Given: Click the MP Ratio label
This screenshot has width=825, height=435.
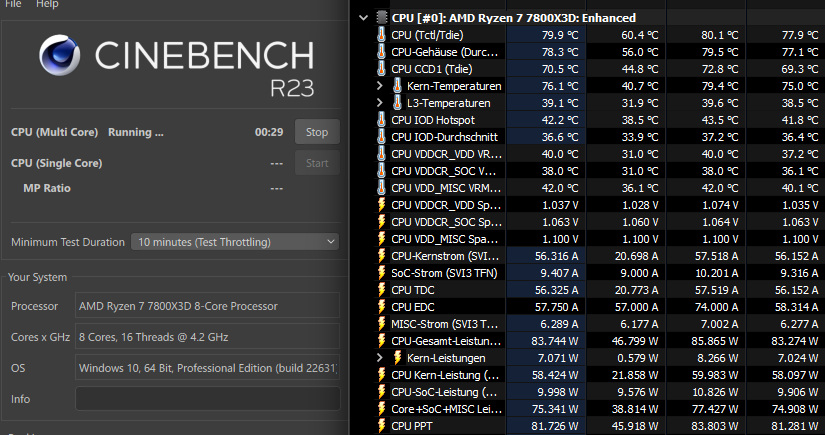Looking at the screenshot, I should tap(47, 188).
